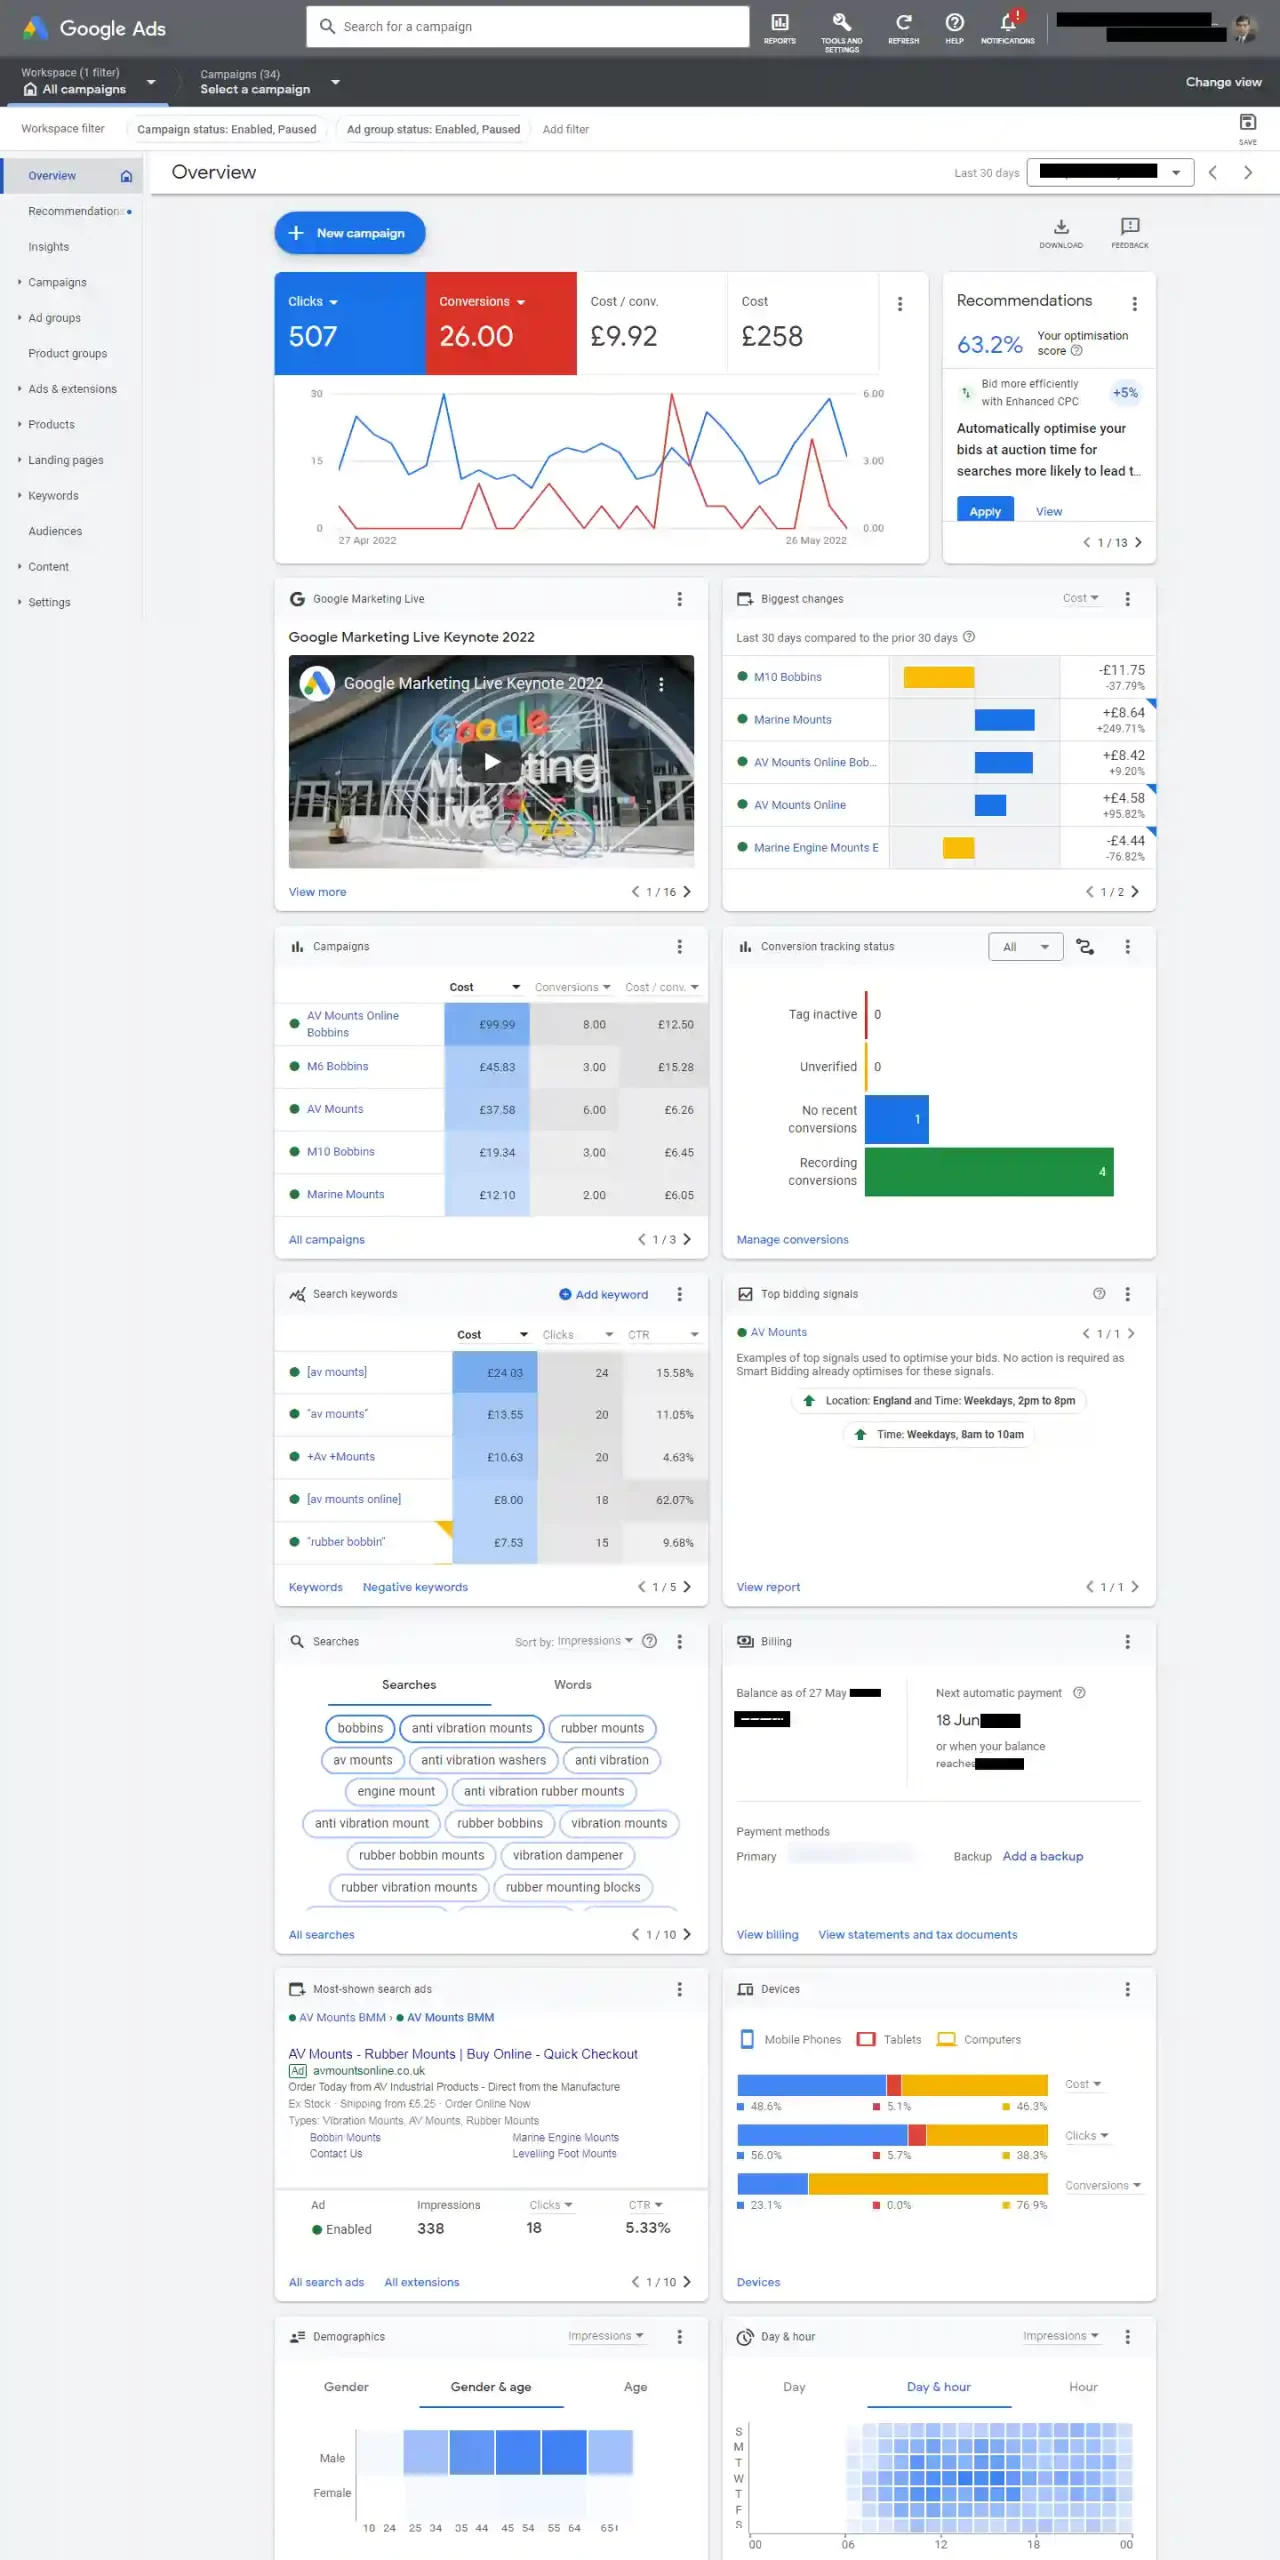This screenshot has width=1280, height=2560.
Task: Open Biggest changes card options menu
Action: (x=1128, y=599)
